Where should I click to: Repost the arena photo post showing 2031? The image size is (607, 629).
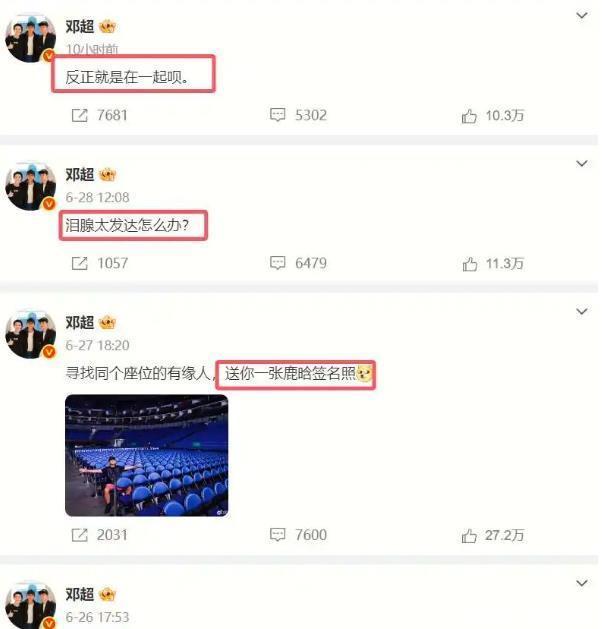pyautogui.click(x=99, y=535)
